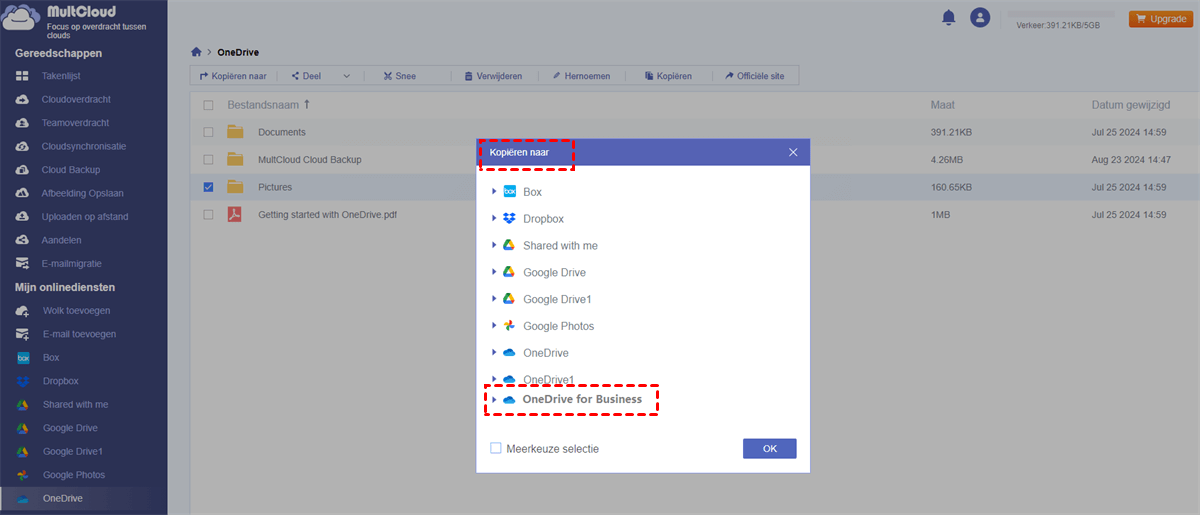Screen dimensions: 1200x515
Task: Click the Upgrade button
Action: click(x=1160, y=18)
